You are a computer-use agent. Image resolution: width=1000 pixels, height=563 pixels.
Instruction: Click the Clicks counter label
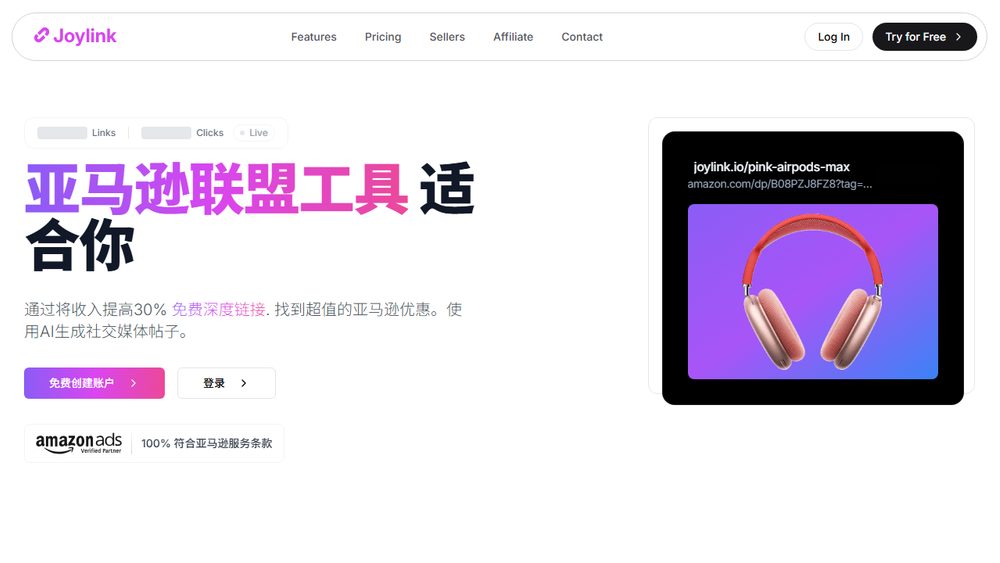[210, 133]
